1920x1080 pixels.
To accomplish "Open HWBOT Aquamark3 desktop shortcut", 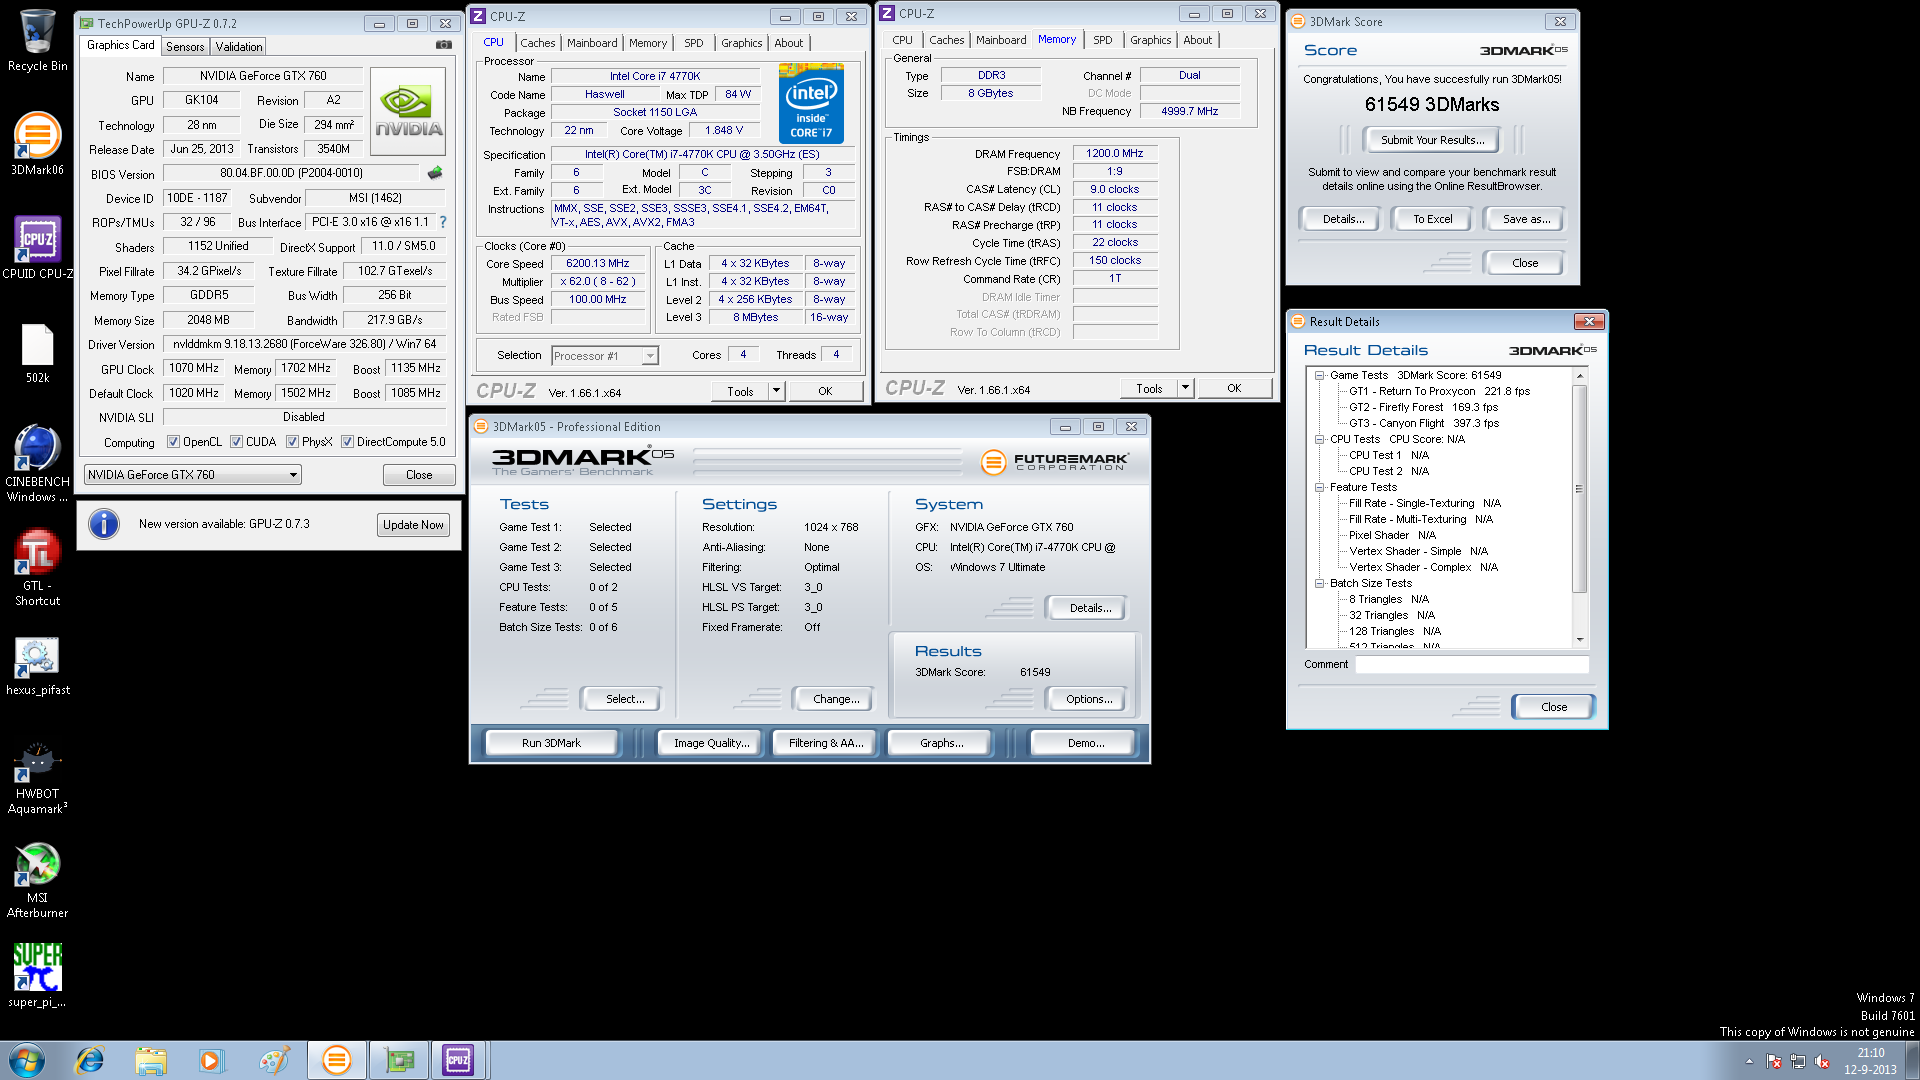I will [x=37, y=779].
